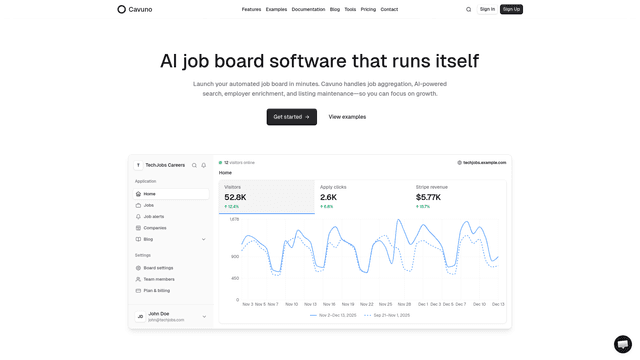Viewport: 640px width, 360px height.
Task: Click the Cavuno logo circle icon
Action: coord(121,9)
